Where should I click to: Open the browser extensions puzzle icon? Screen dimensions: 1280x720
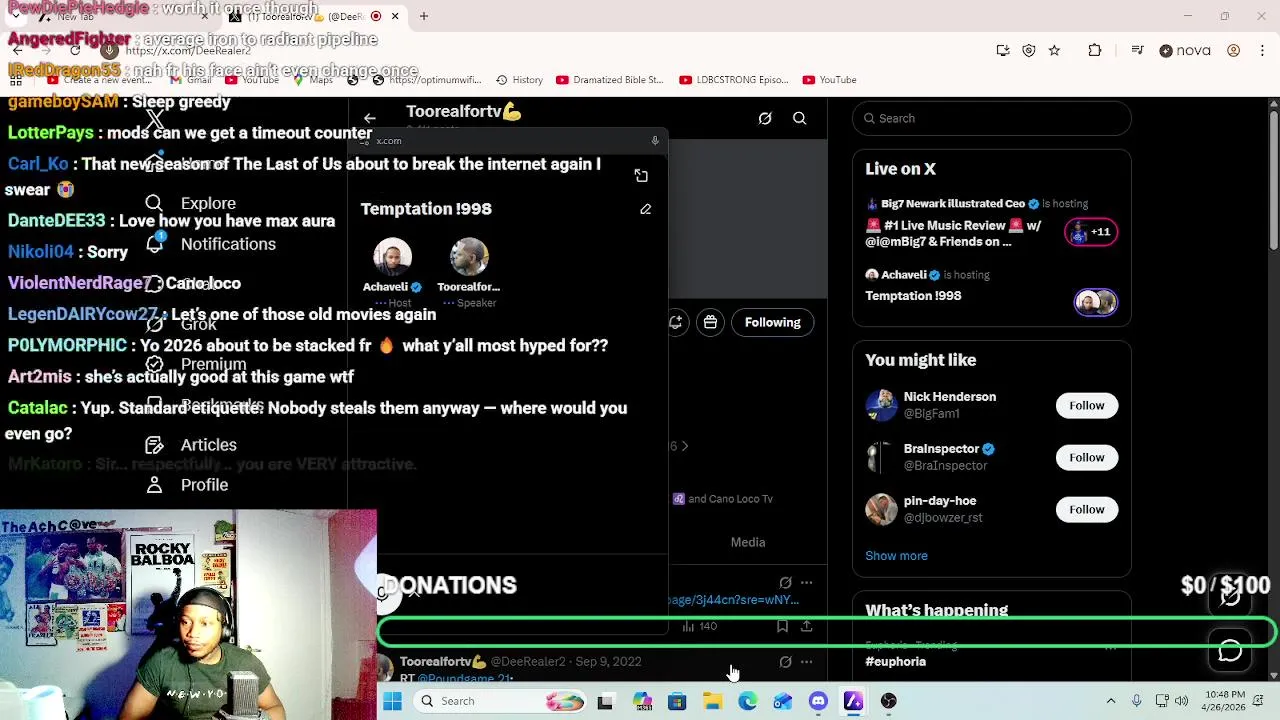1095,51
